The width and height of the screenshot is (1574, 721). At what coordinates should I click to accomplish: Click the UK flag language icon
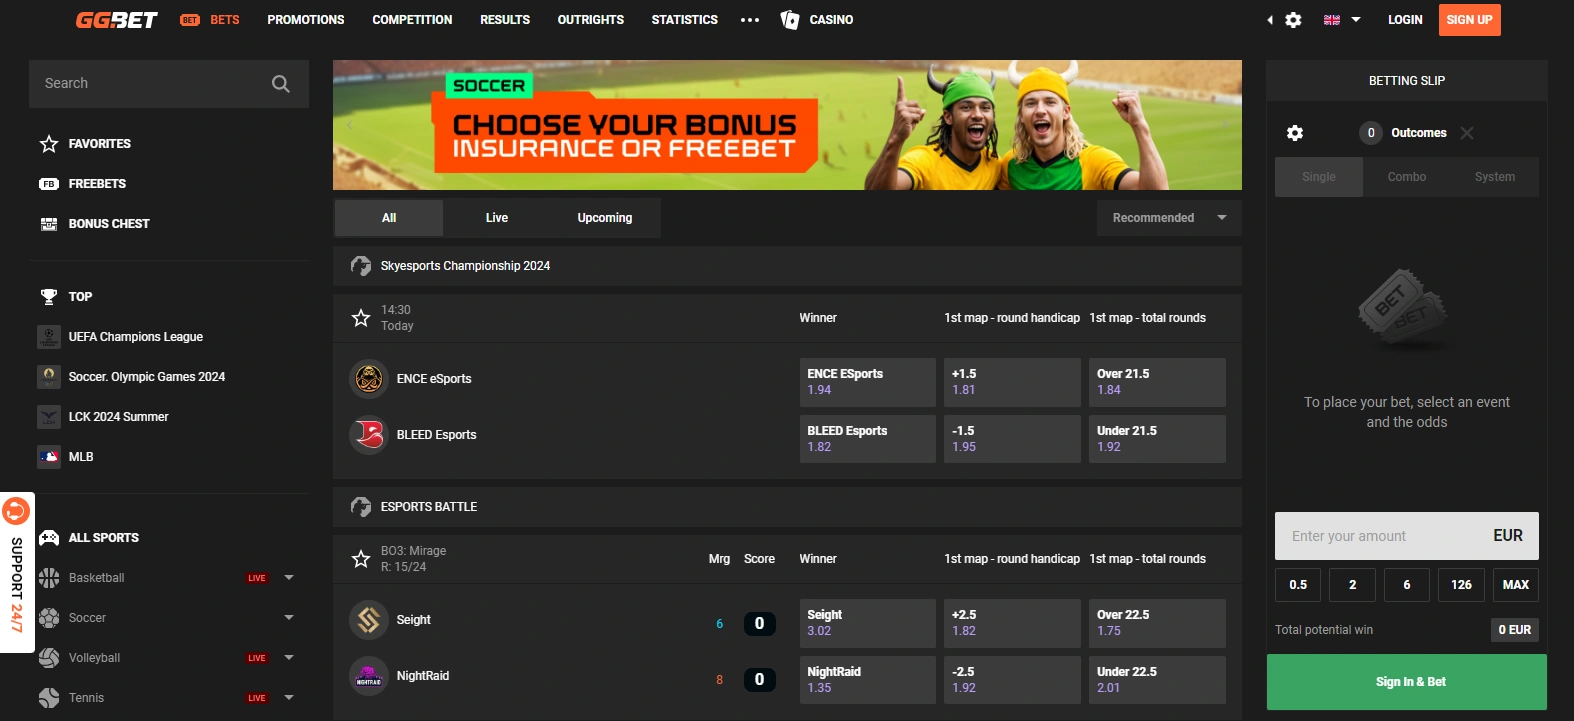[x=1332, y=20]
